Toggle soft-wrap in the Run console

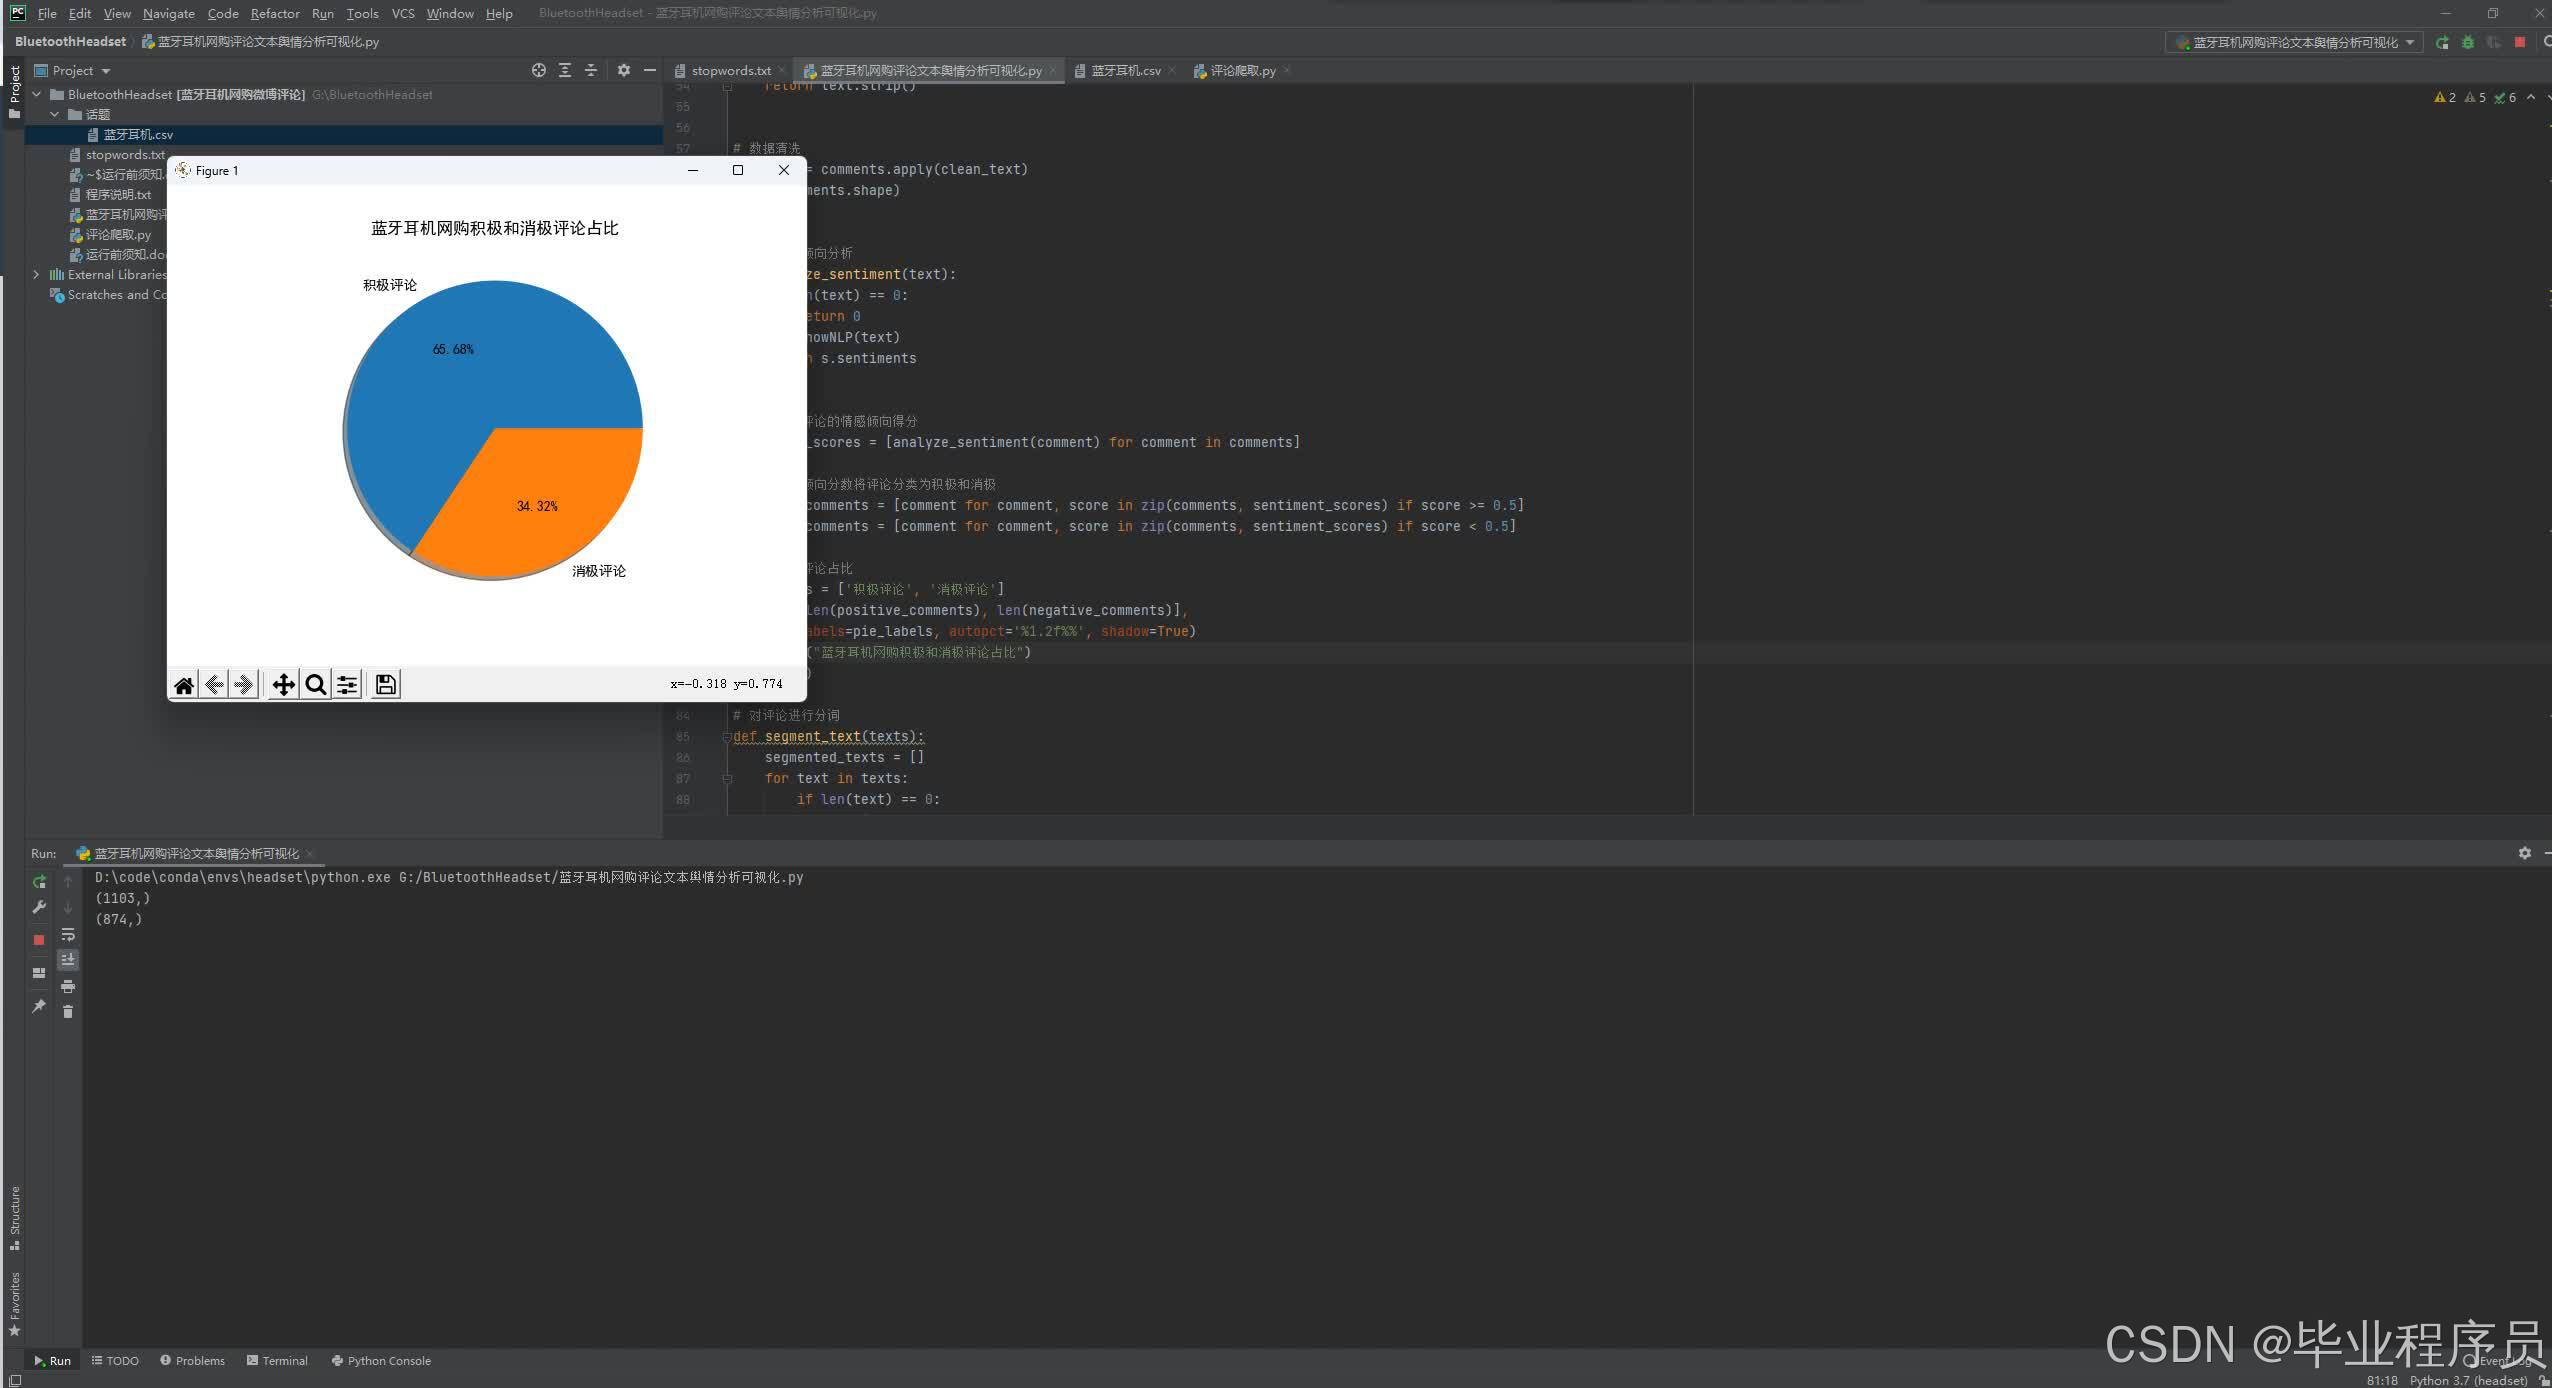point(68,935)
